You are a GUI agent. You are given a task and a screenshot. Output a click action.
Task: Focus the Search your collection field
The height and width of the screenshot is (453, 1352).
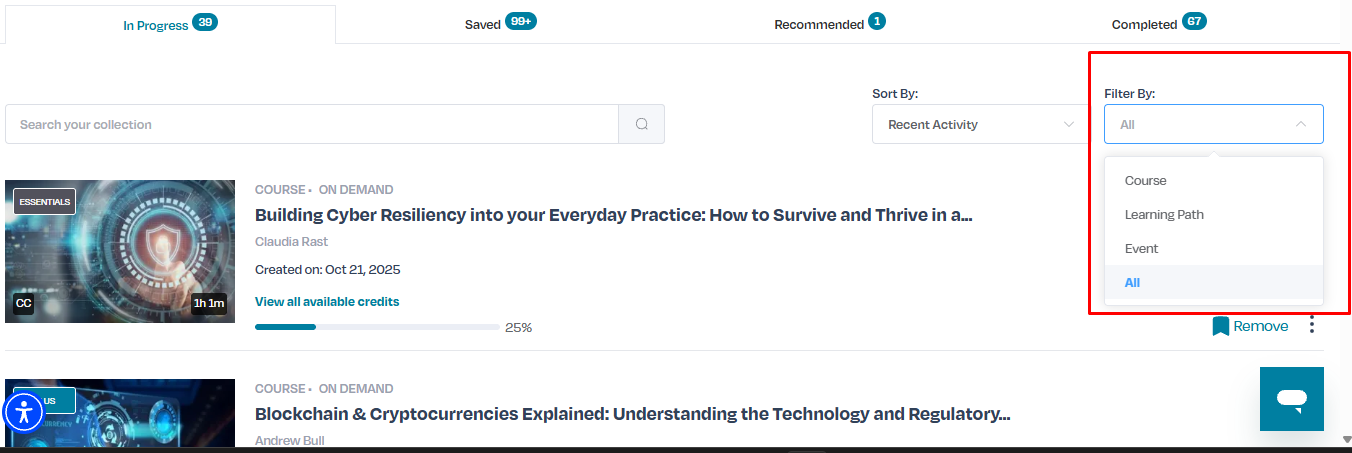click(x=312, y=124)
